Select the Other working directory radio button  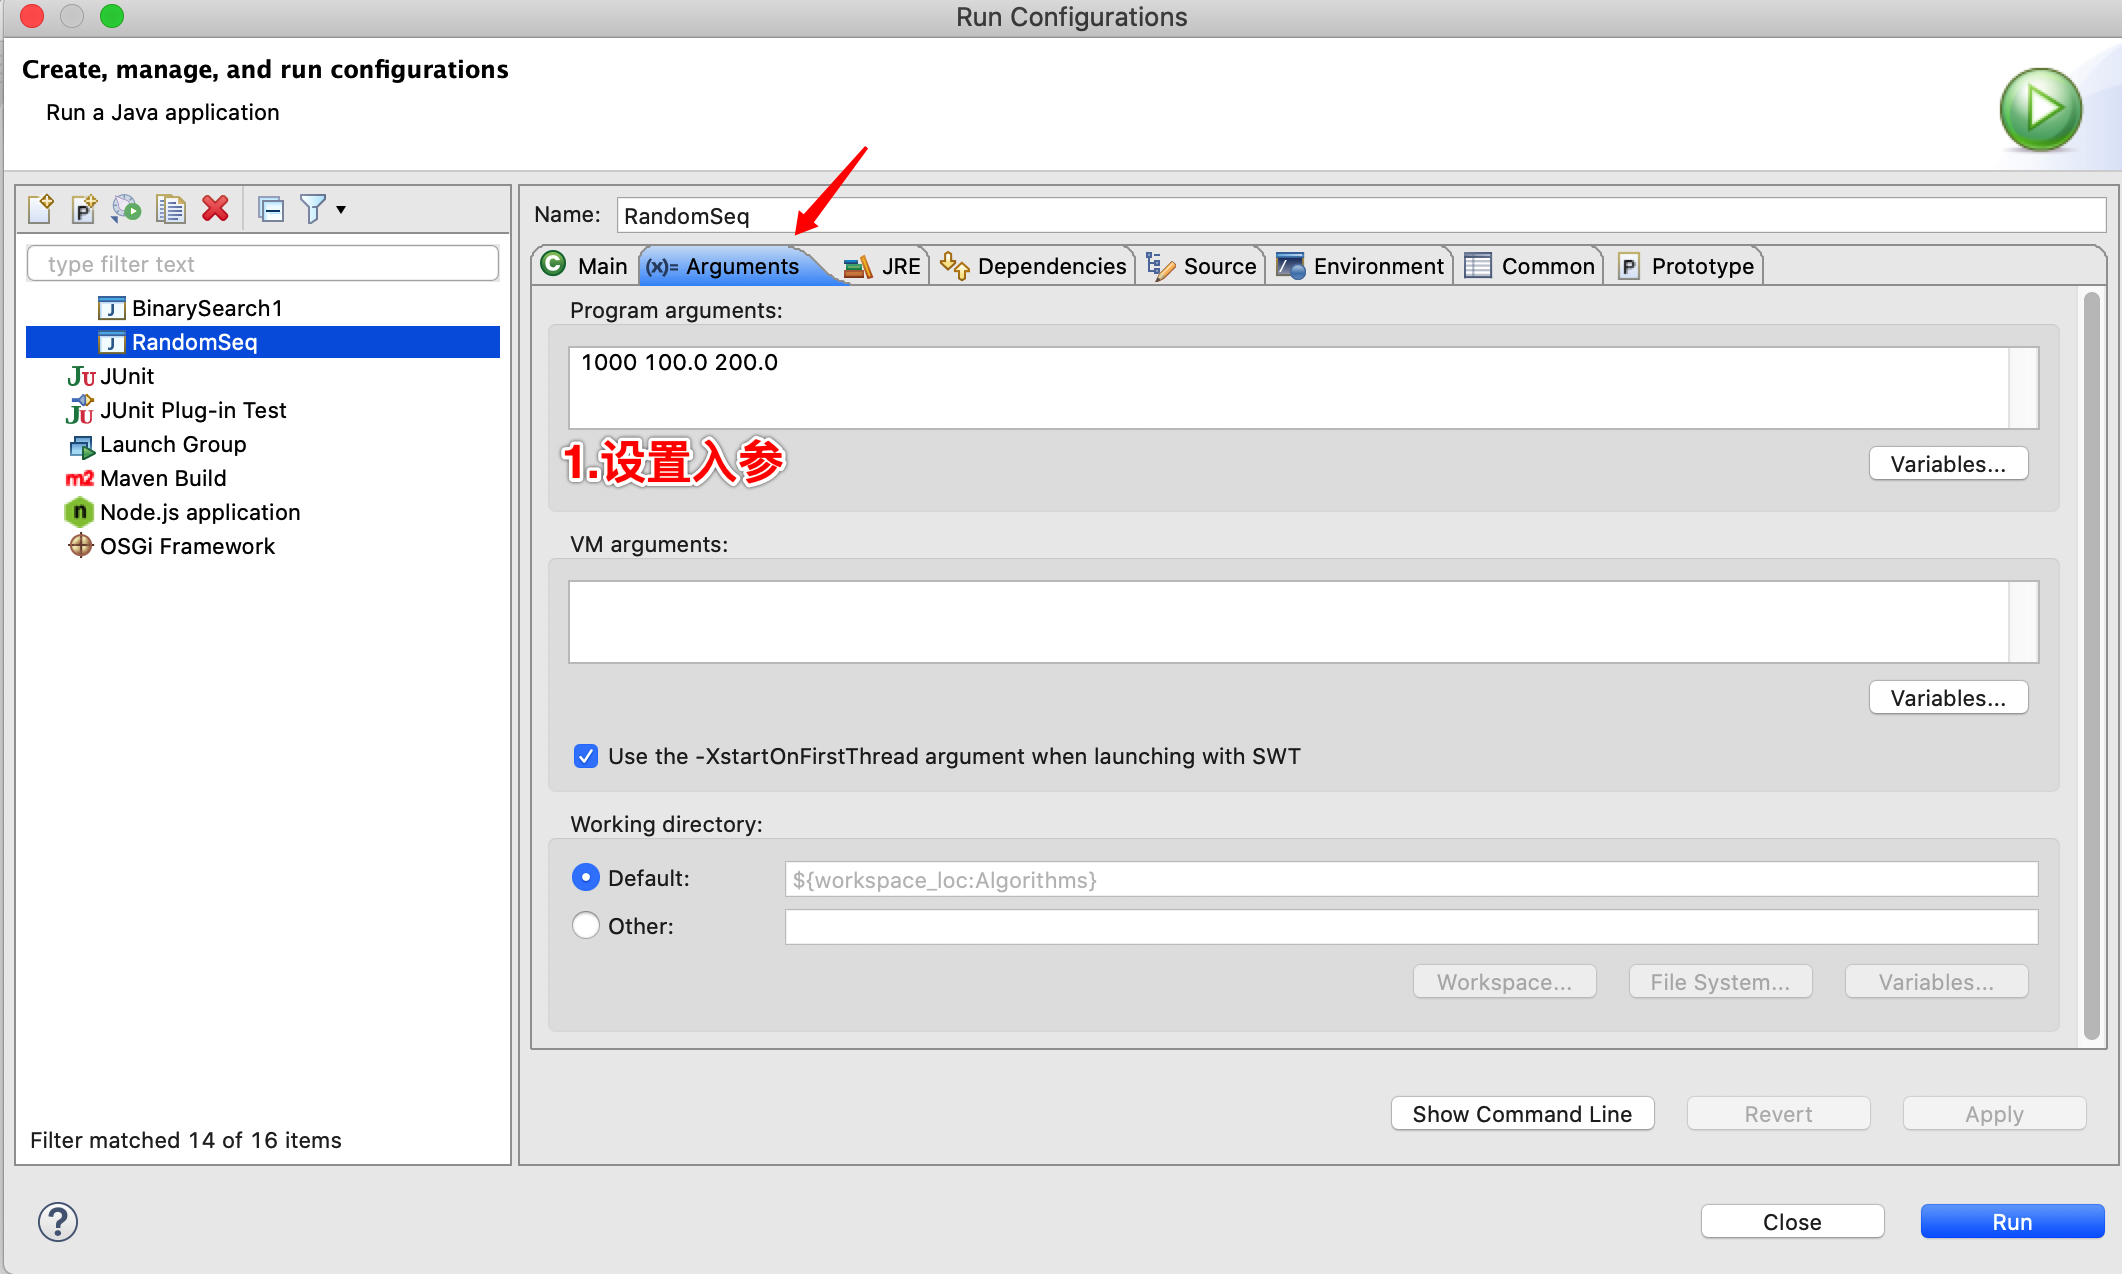click(x=586, y=926)
